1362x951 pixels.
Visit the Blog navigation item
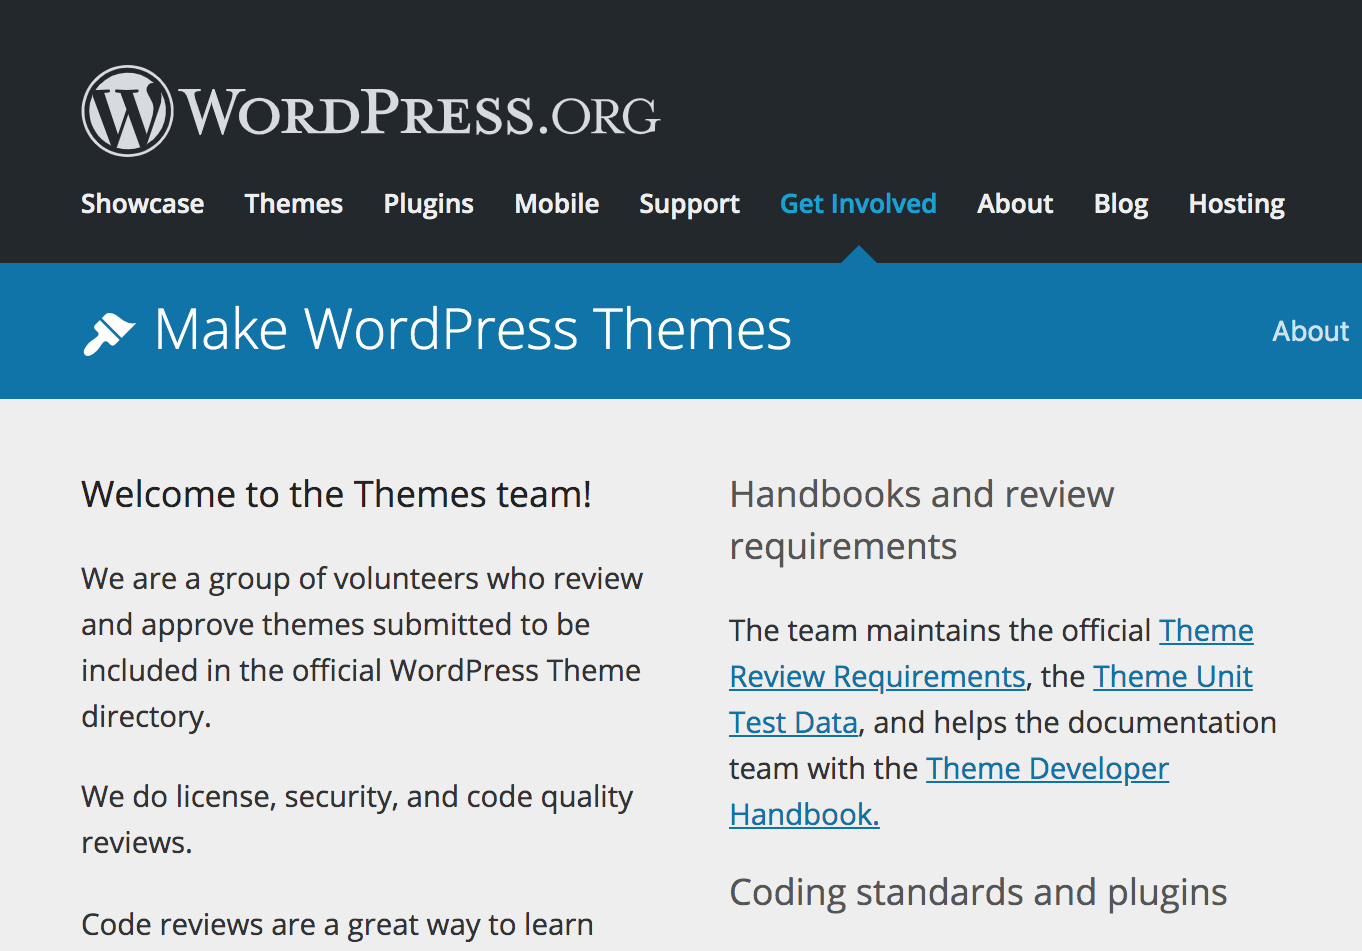click(1121, 204)
